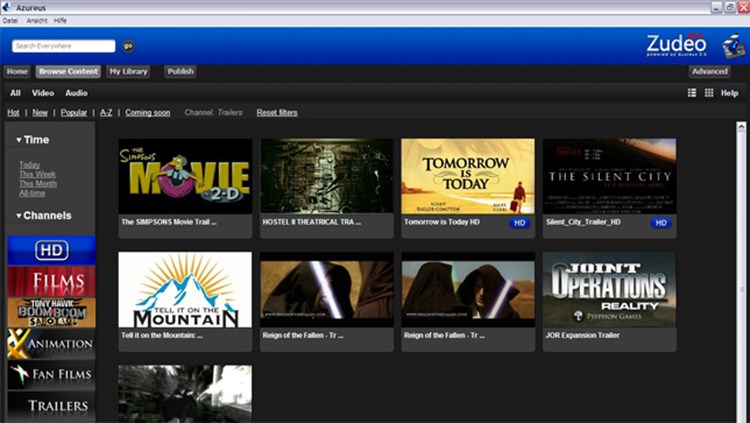Screen dimensions: 750x423
Task: Open the Publish tab
Action: [180, 71]
